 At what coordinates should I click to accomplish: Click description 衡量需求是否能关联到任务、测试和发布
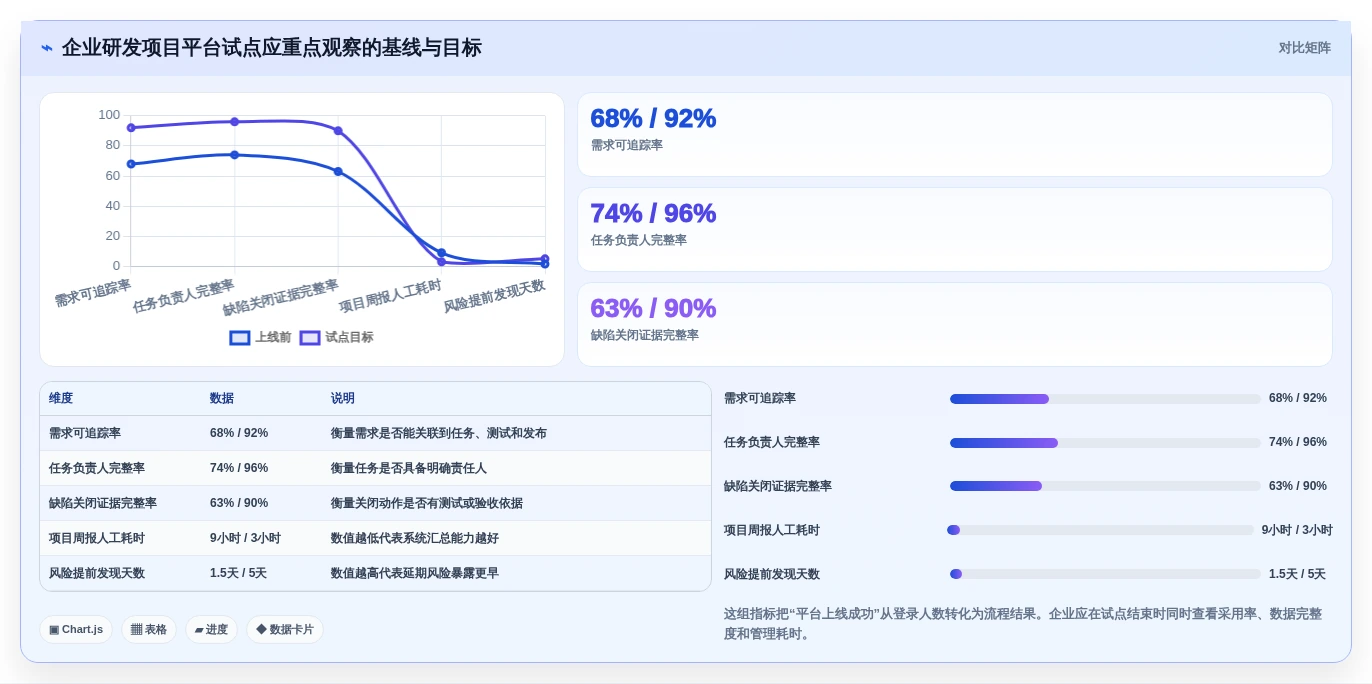[439, 433]
